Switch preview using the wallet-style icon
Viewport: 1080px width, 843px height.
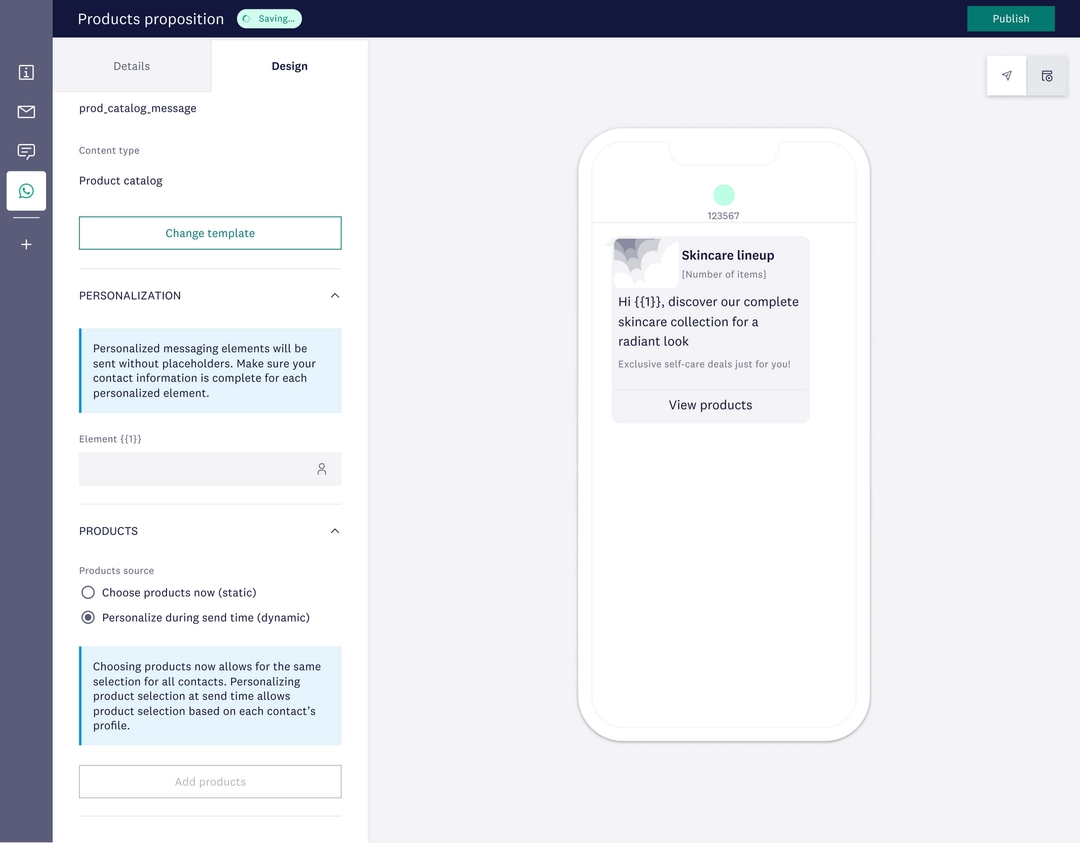pyautogui.click(x=1047, y=75)
